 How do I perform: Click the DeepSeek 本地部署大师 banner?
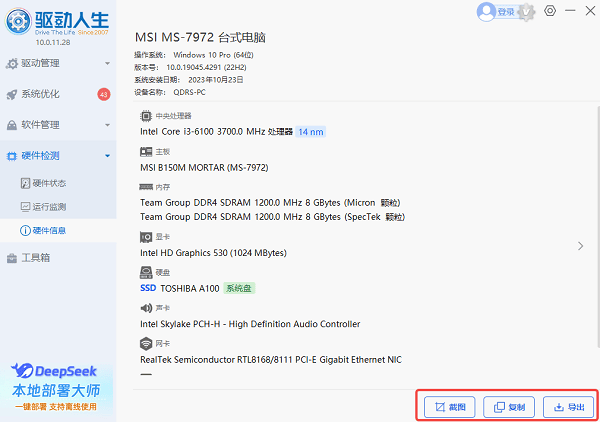pos(57,385)
